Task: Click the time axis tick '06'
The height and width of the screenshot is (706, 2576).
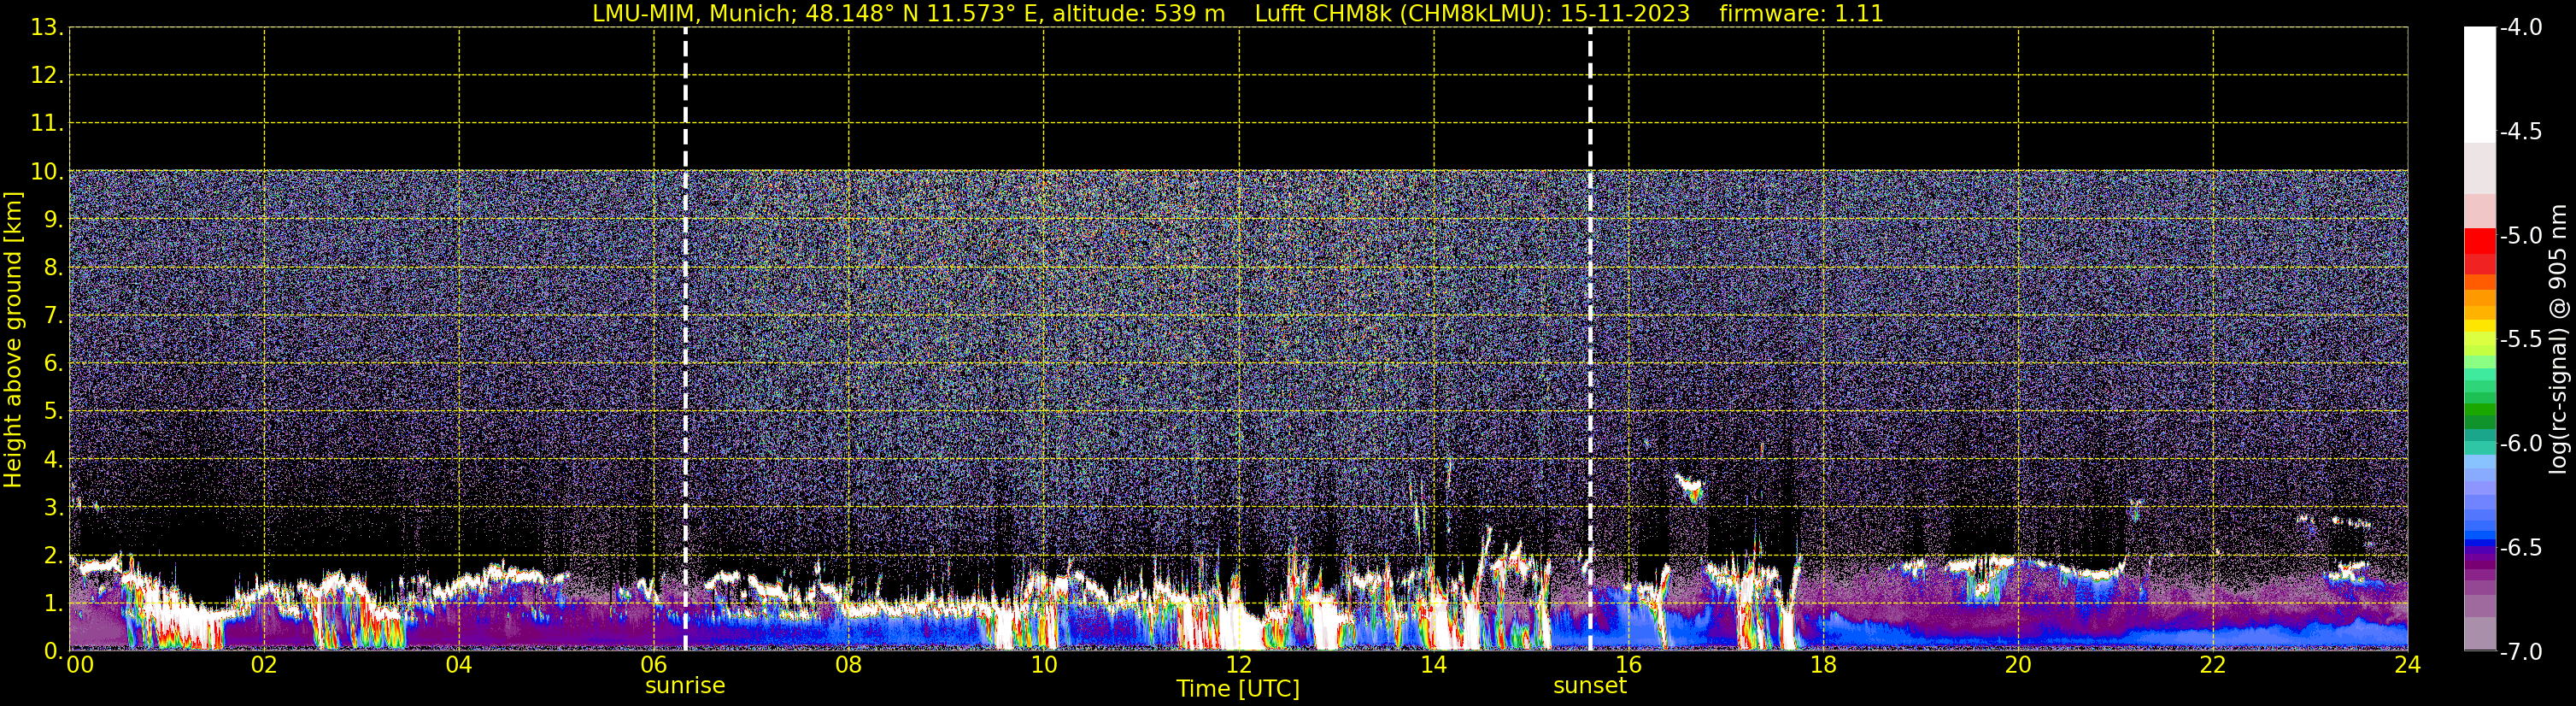Action: [654, 665]
